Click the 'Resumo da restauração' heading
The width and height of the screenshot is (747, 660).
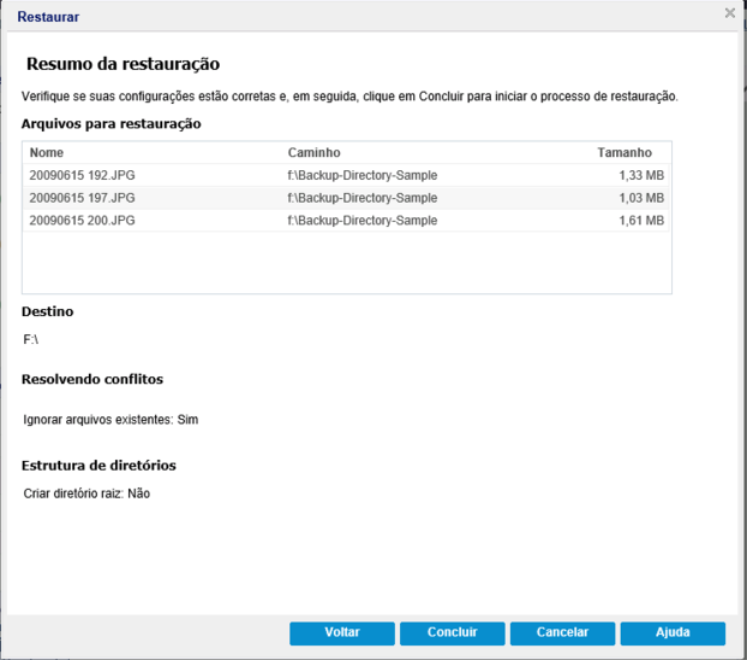tap(122, 64)
